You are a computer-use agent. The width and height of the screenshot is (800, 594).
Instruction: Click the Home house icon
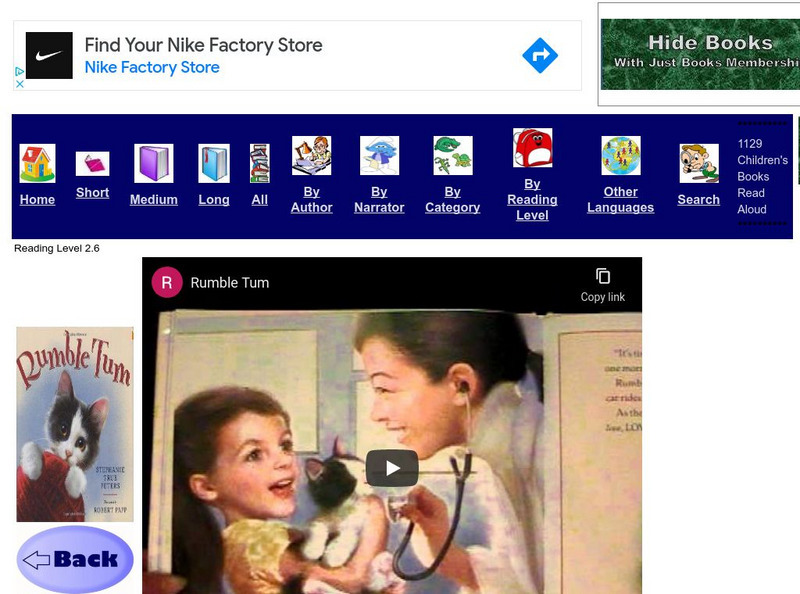tap(37, 163)
